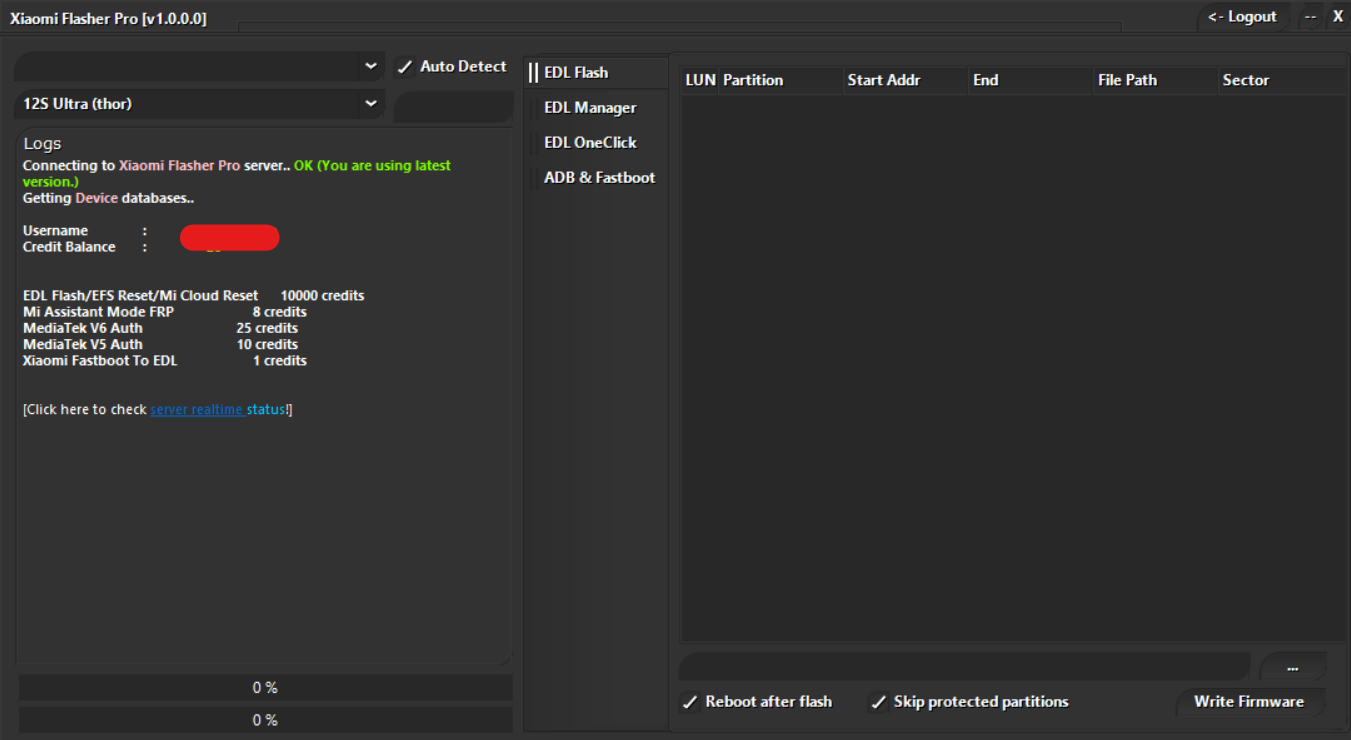Screen dimensions: 1351x740
Task: Disable Reboot after flash option
Action: [x=690, y=702]
